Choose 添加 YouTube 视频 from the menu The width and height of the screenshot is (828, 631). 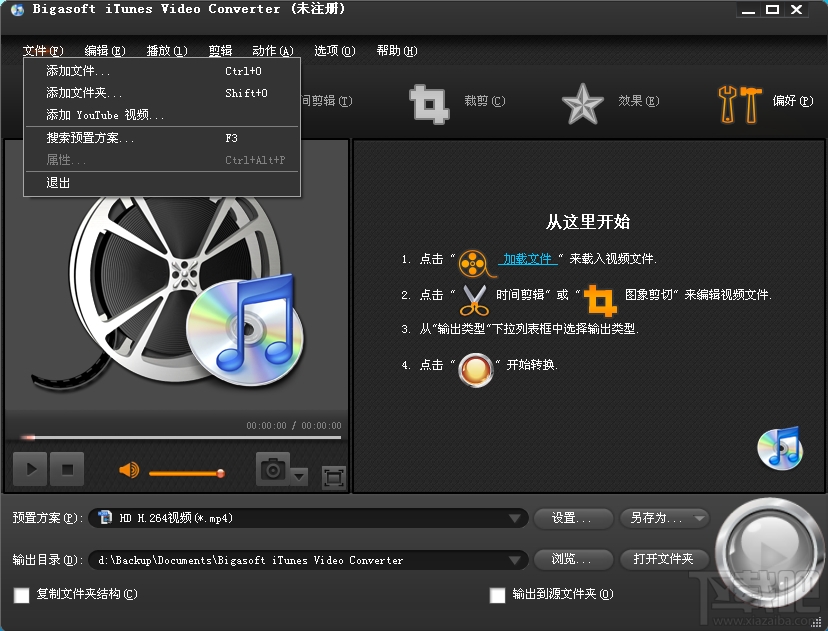108,114
